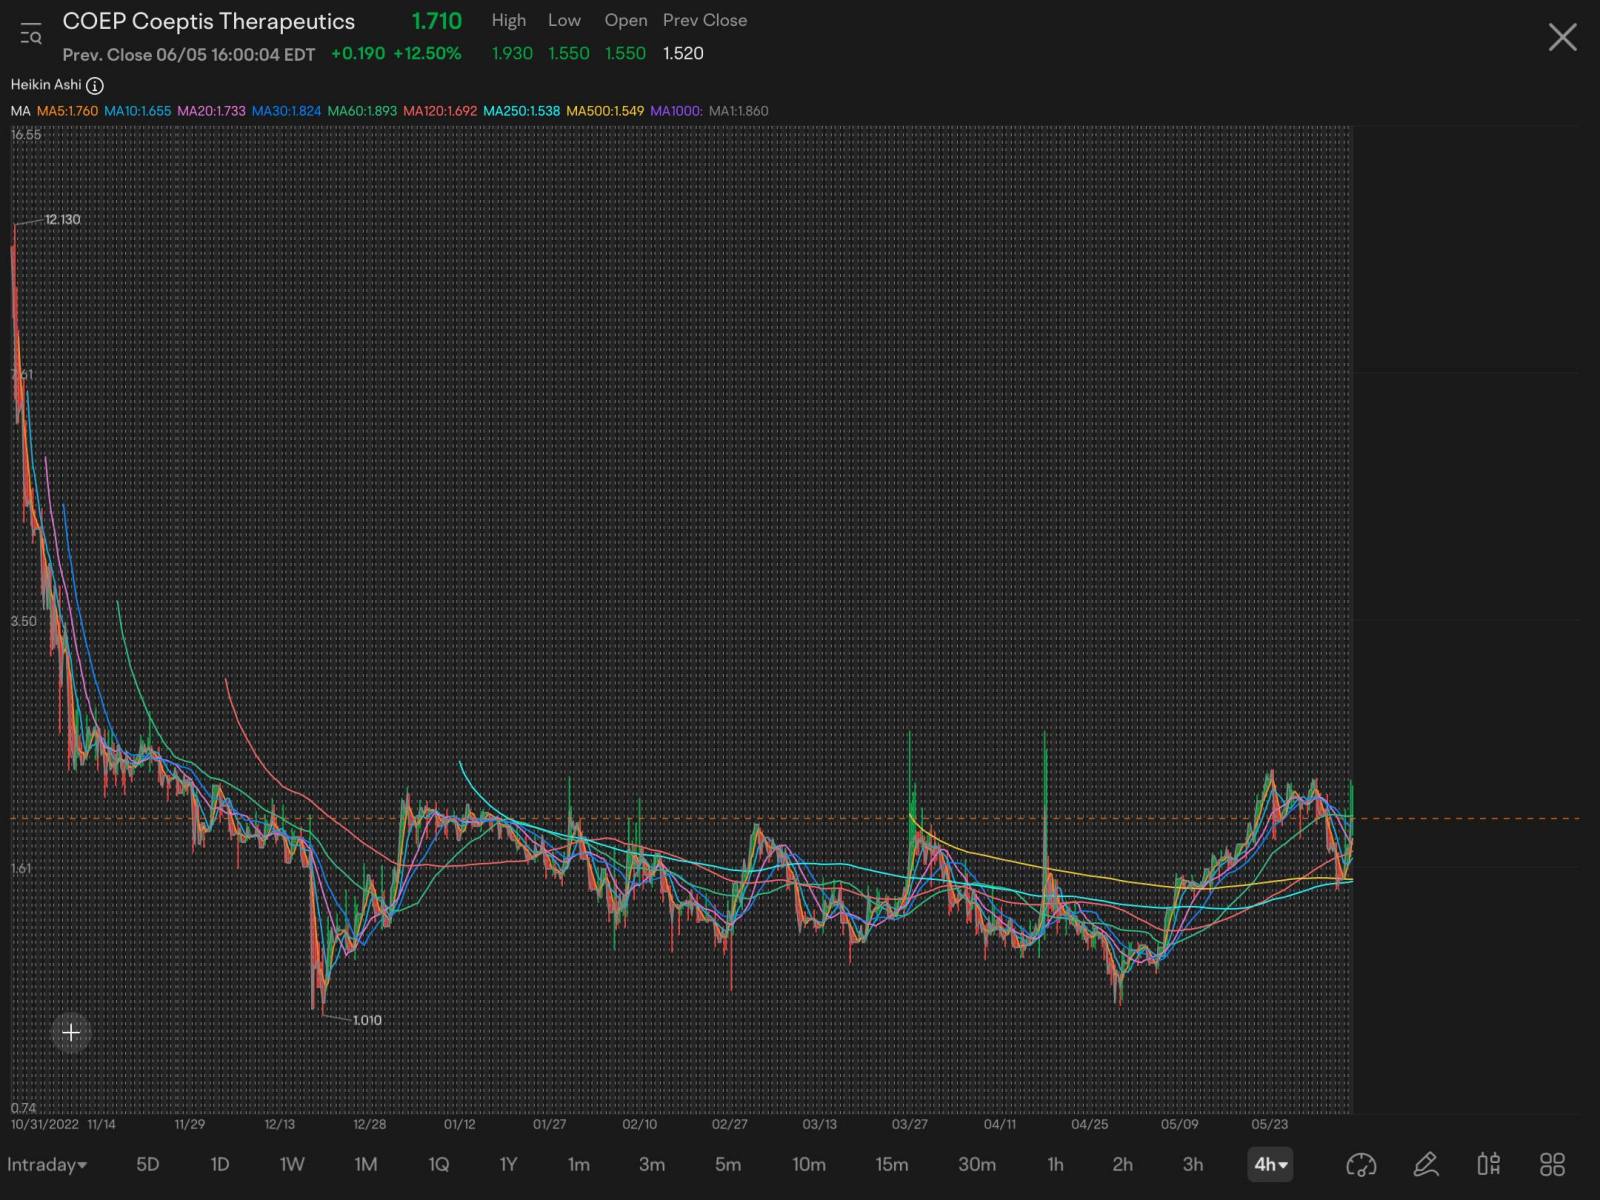
Task: Select MA5:1.760 indicator value
Action: 67,111
